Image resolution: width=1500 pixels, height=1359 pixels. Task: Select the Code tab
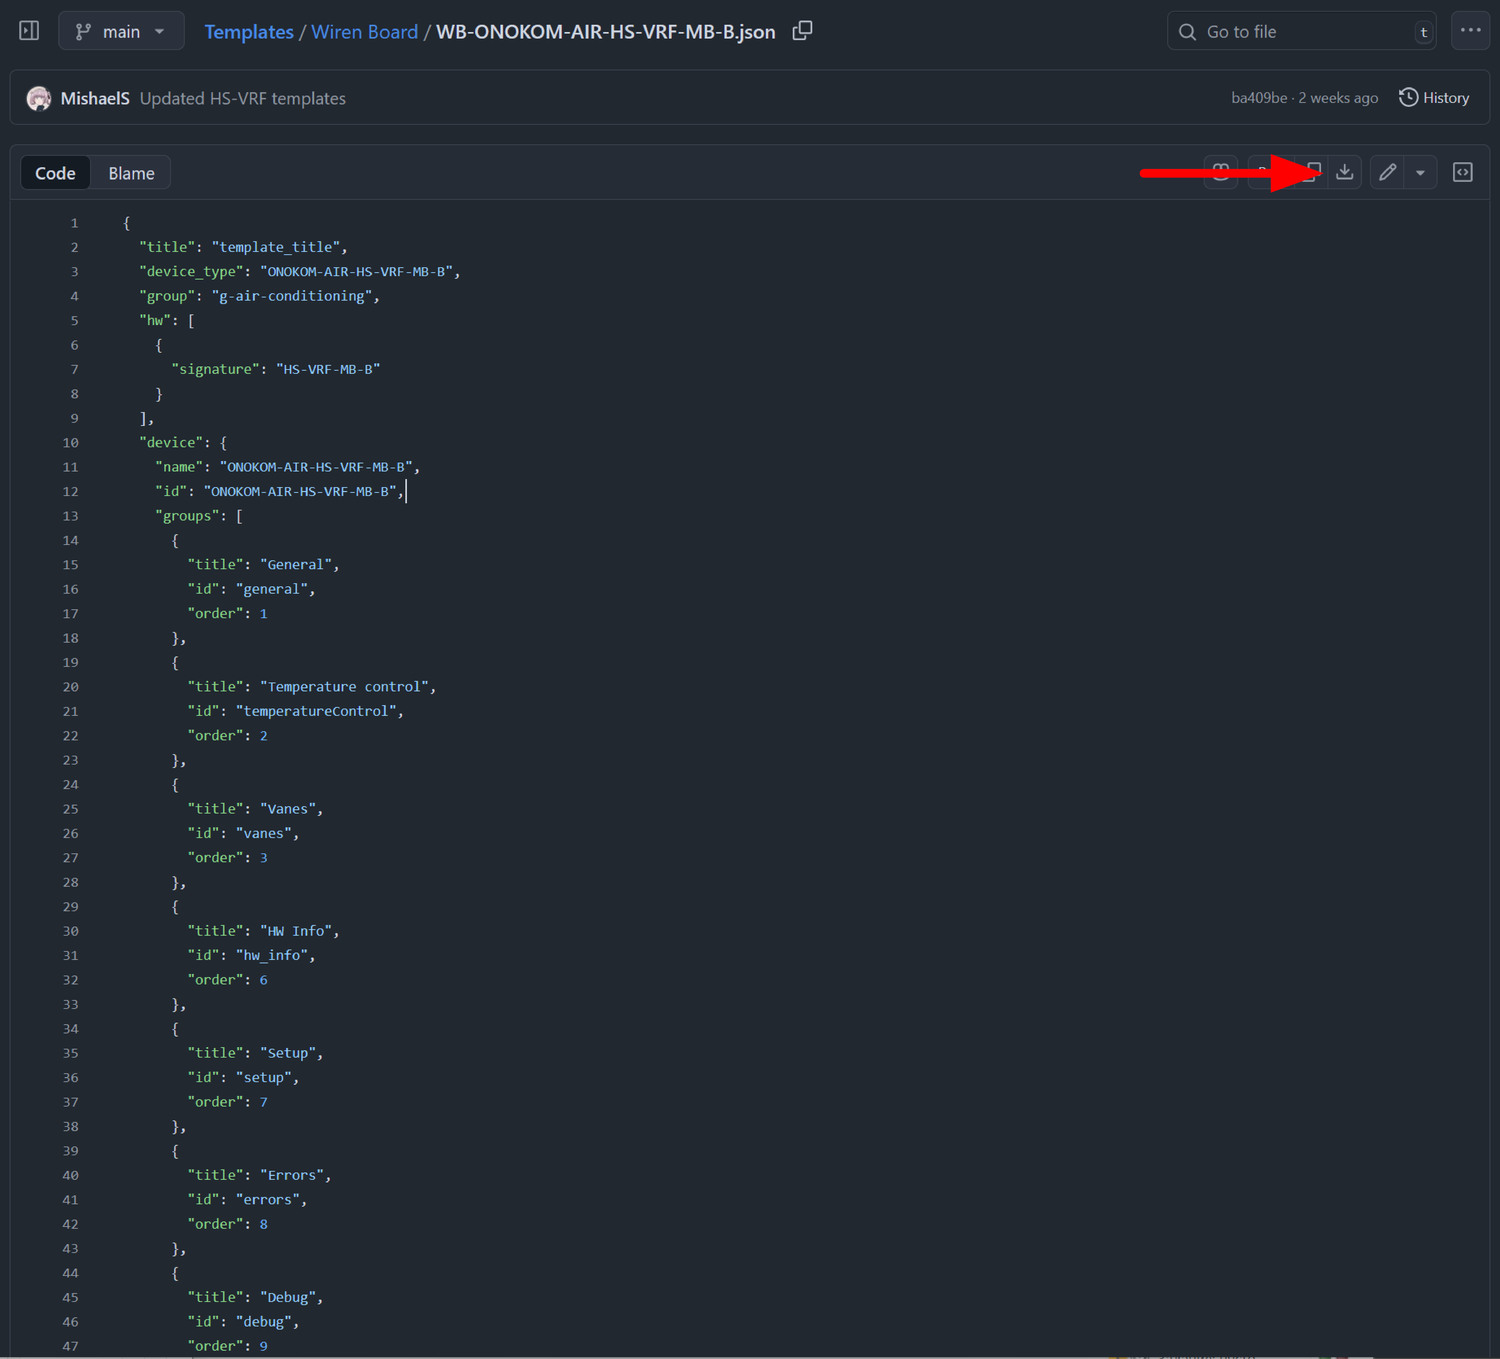[x=55, y=173]
